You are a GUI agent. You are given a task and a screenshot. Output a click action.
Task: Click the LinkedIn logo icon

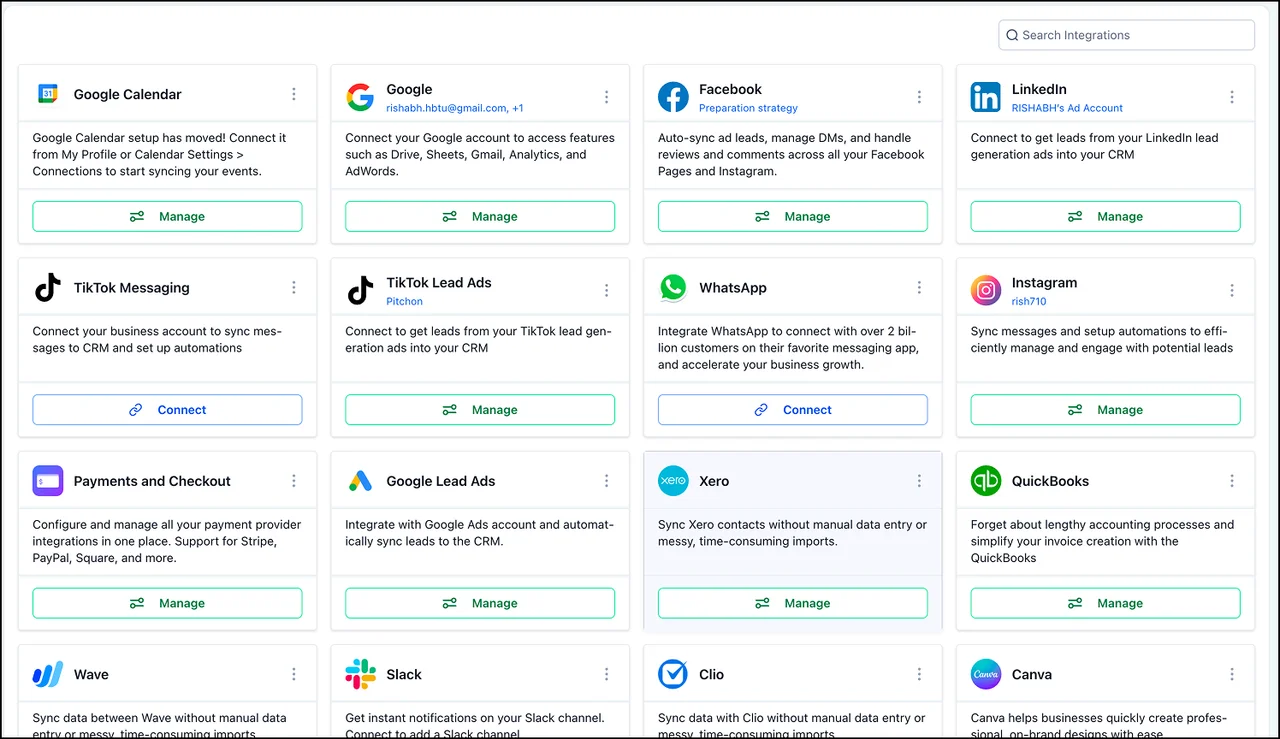[986, 97]
